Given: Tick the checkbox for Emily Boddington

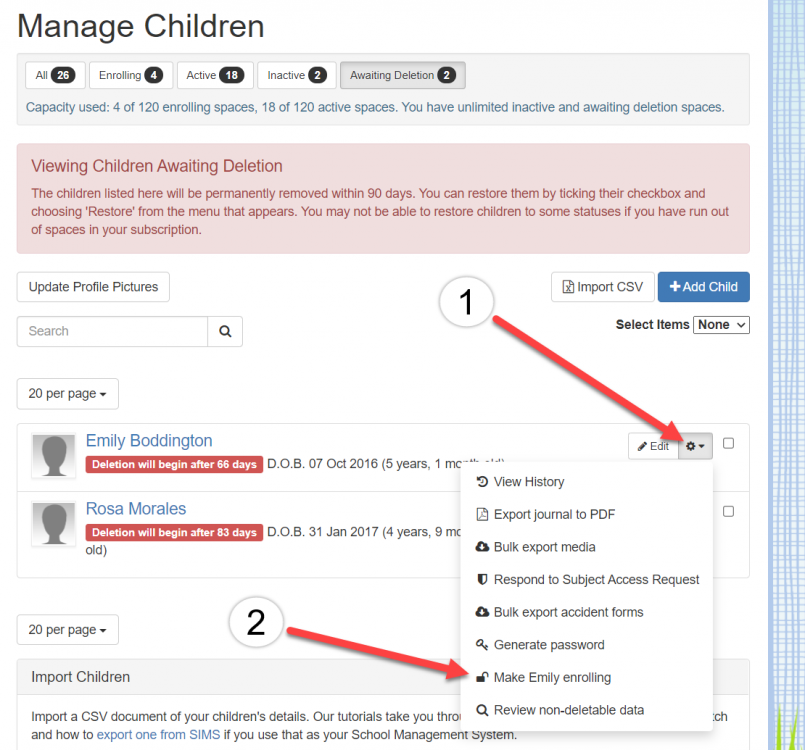Looking at the screenshot, I should 728,443.
